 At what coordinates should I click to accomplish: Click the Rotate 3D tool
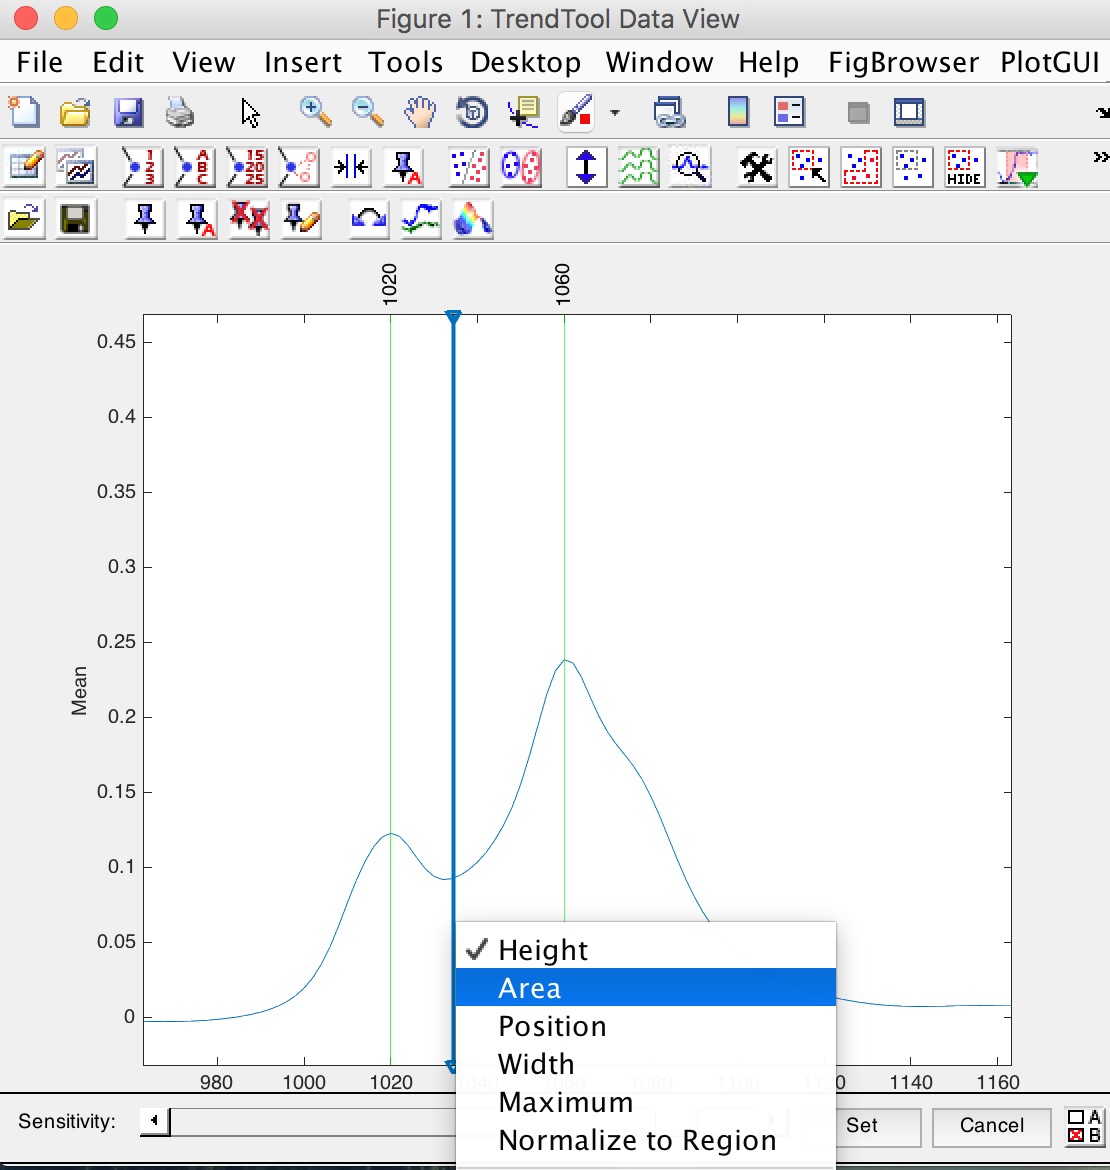click(471, 112)
